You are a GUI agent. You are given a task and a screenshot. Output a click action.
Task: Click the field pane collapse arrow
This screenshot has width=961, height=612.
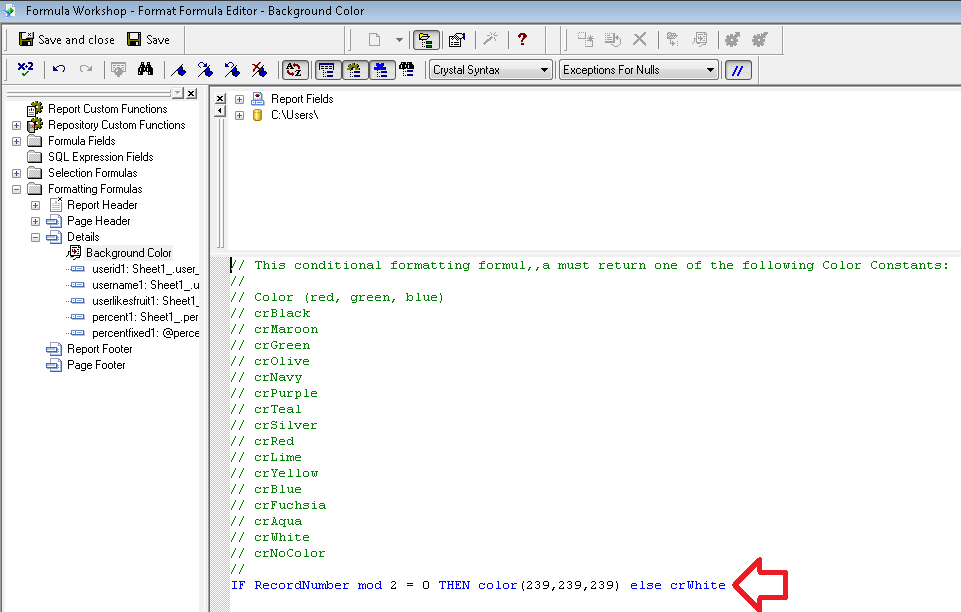coord(221,111)
